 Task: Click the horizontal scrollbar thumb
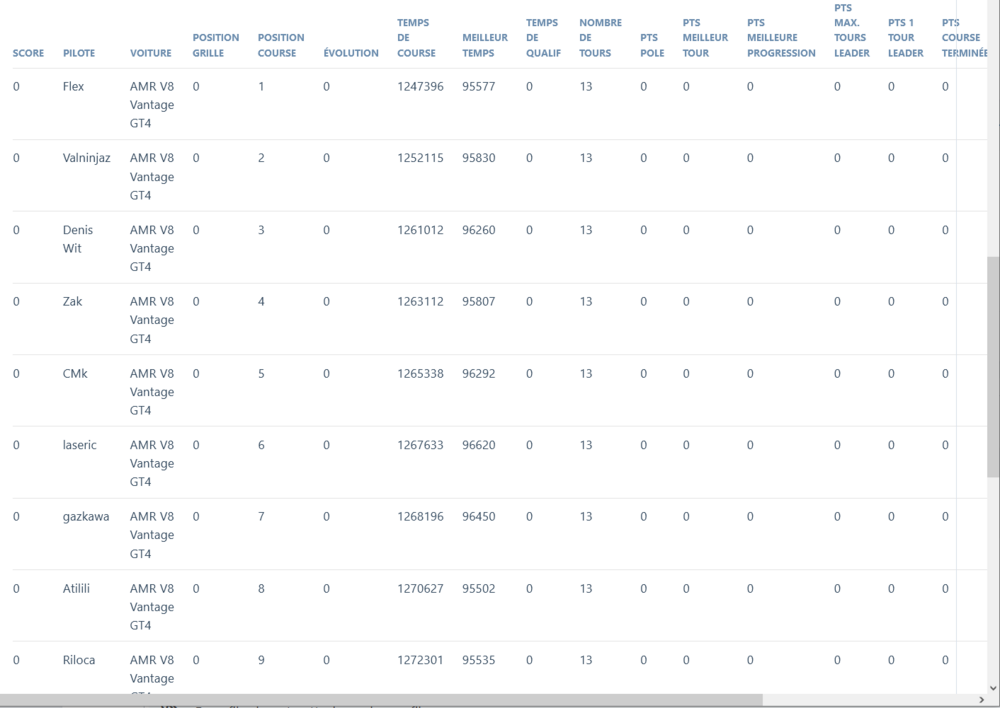tap(380, 700)
